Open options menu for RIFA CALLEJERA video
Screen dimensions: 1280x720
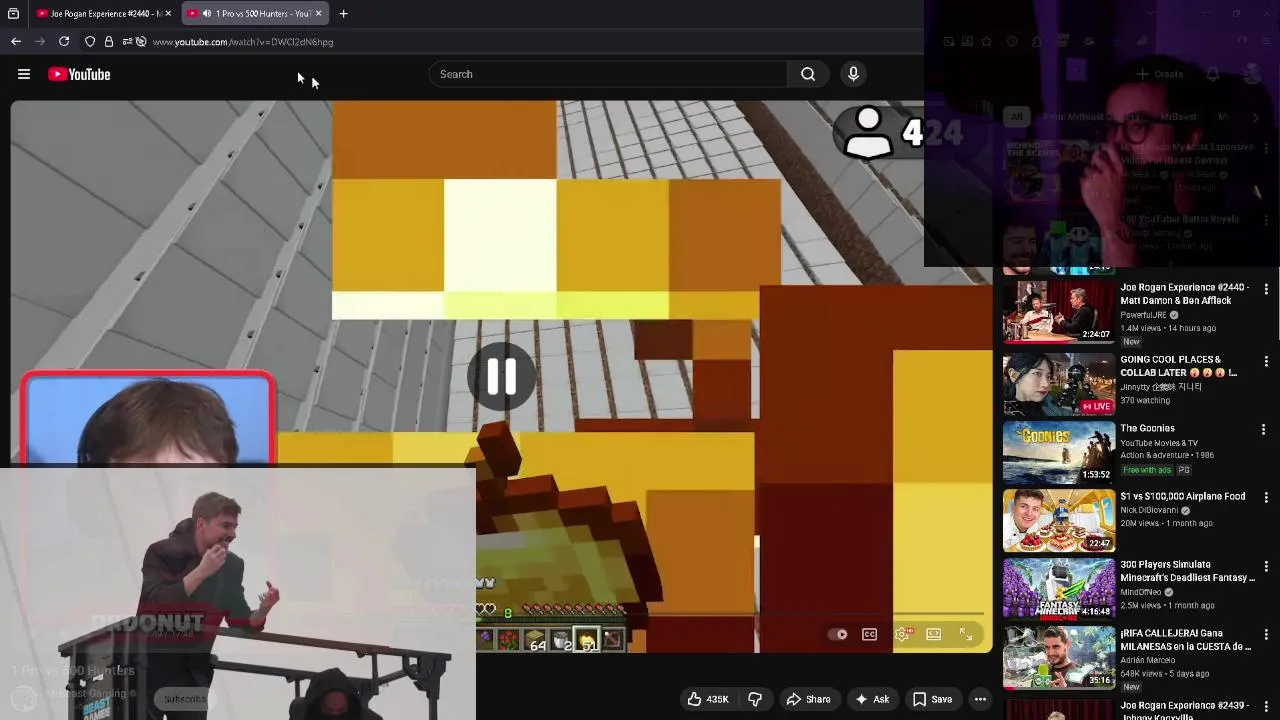tap(1266, 634)
